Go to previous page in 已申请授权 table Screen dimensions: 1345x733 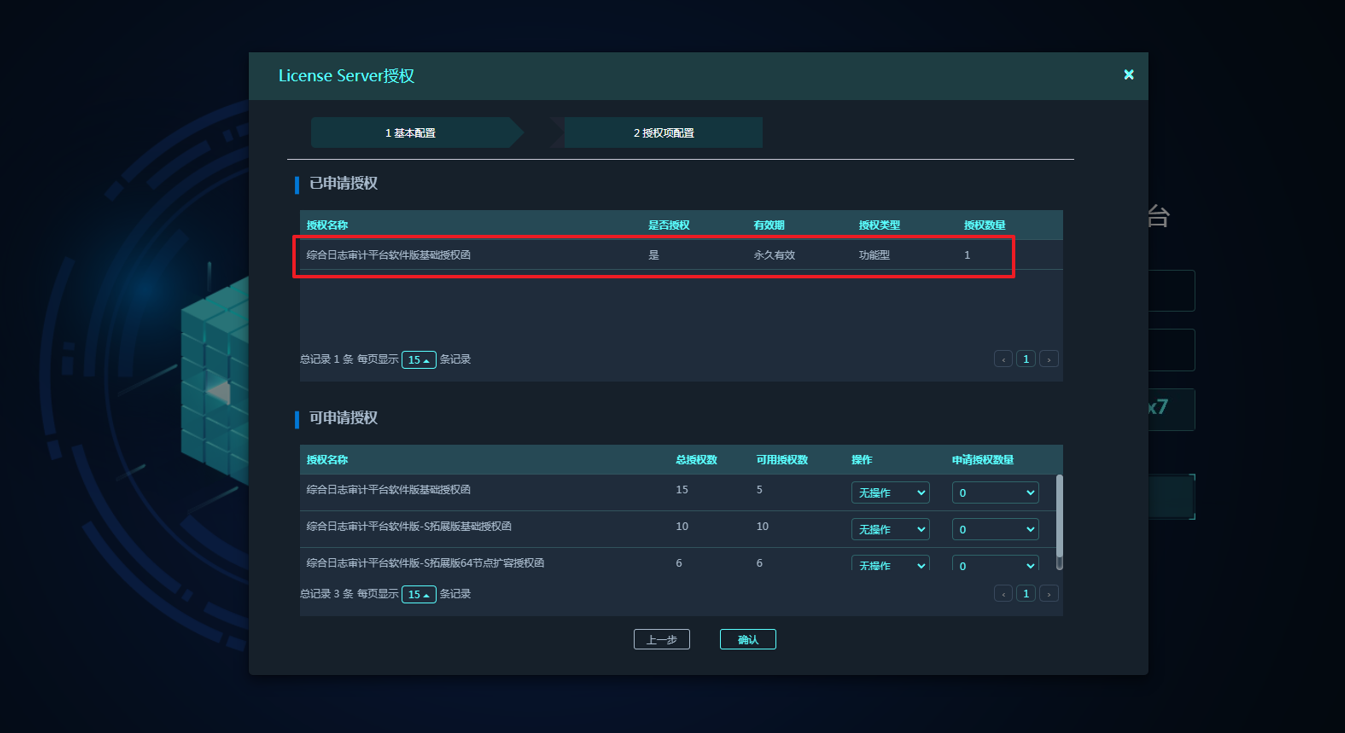(1003, 359)
